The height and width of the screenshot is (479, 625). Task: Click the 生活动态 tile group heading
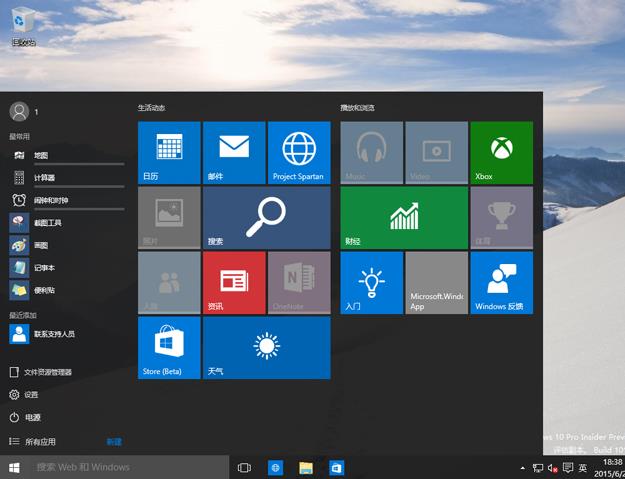[x=151, y=108]
